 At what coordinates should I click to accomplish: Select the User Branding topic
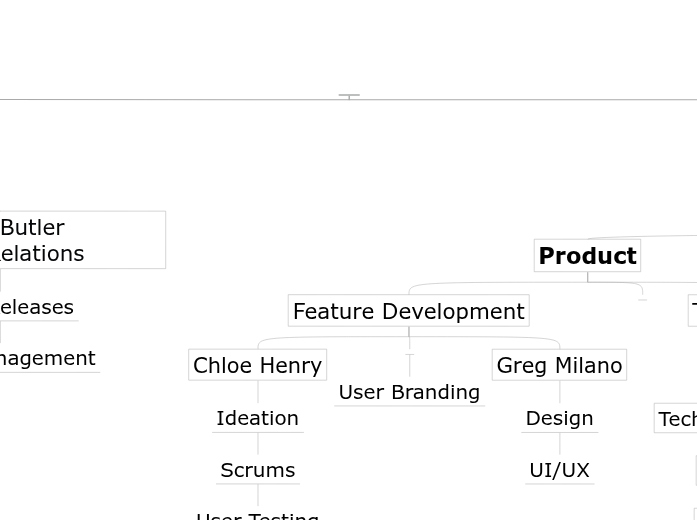click(409, 392)
